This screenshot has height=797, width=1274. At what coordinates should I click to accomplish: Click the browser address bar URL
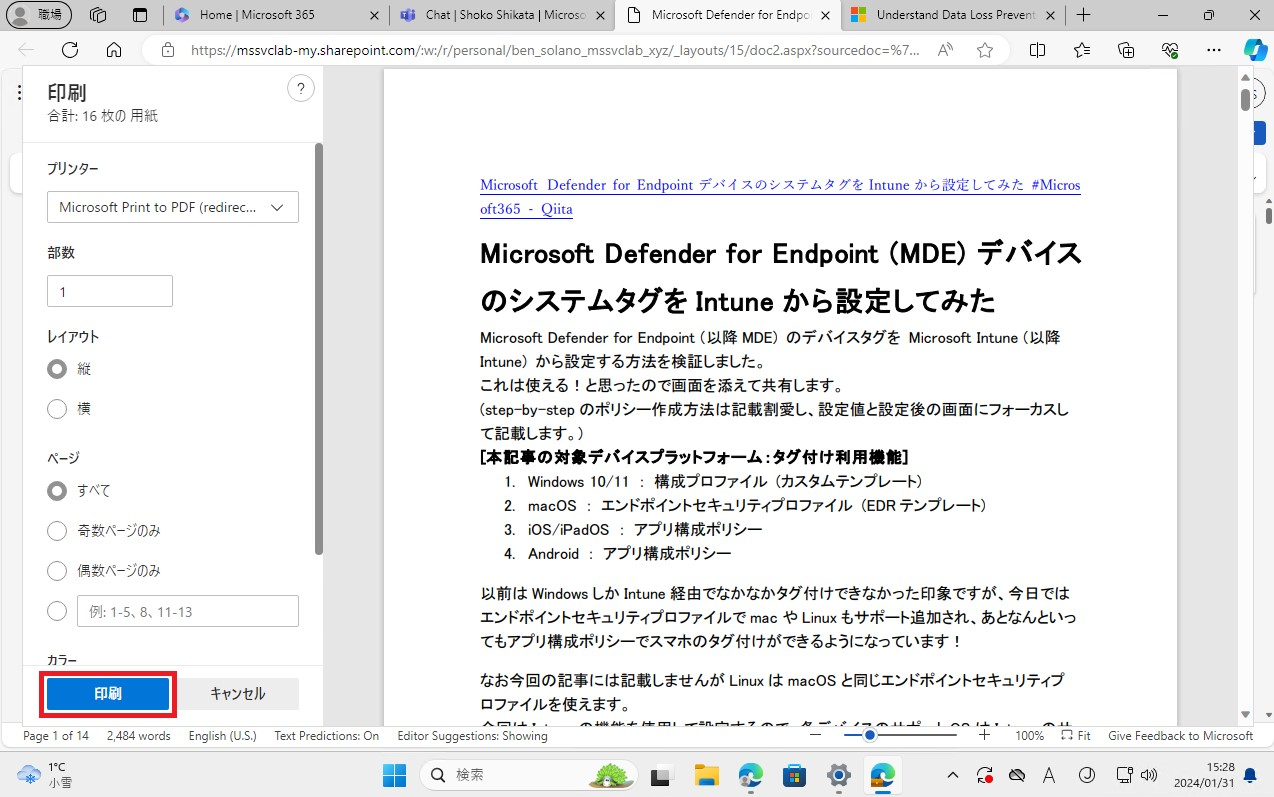[553, 50]
